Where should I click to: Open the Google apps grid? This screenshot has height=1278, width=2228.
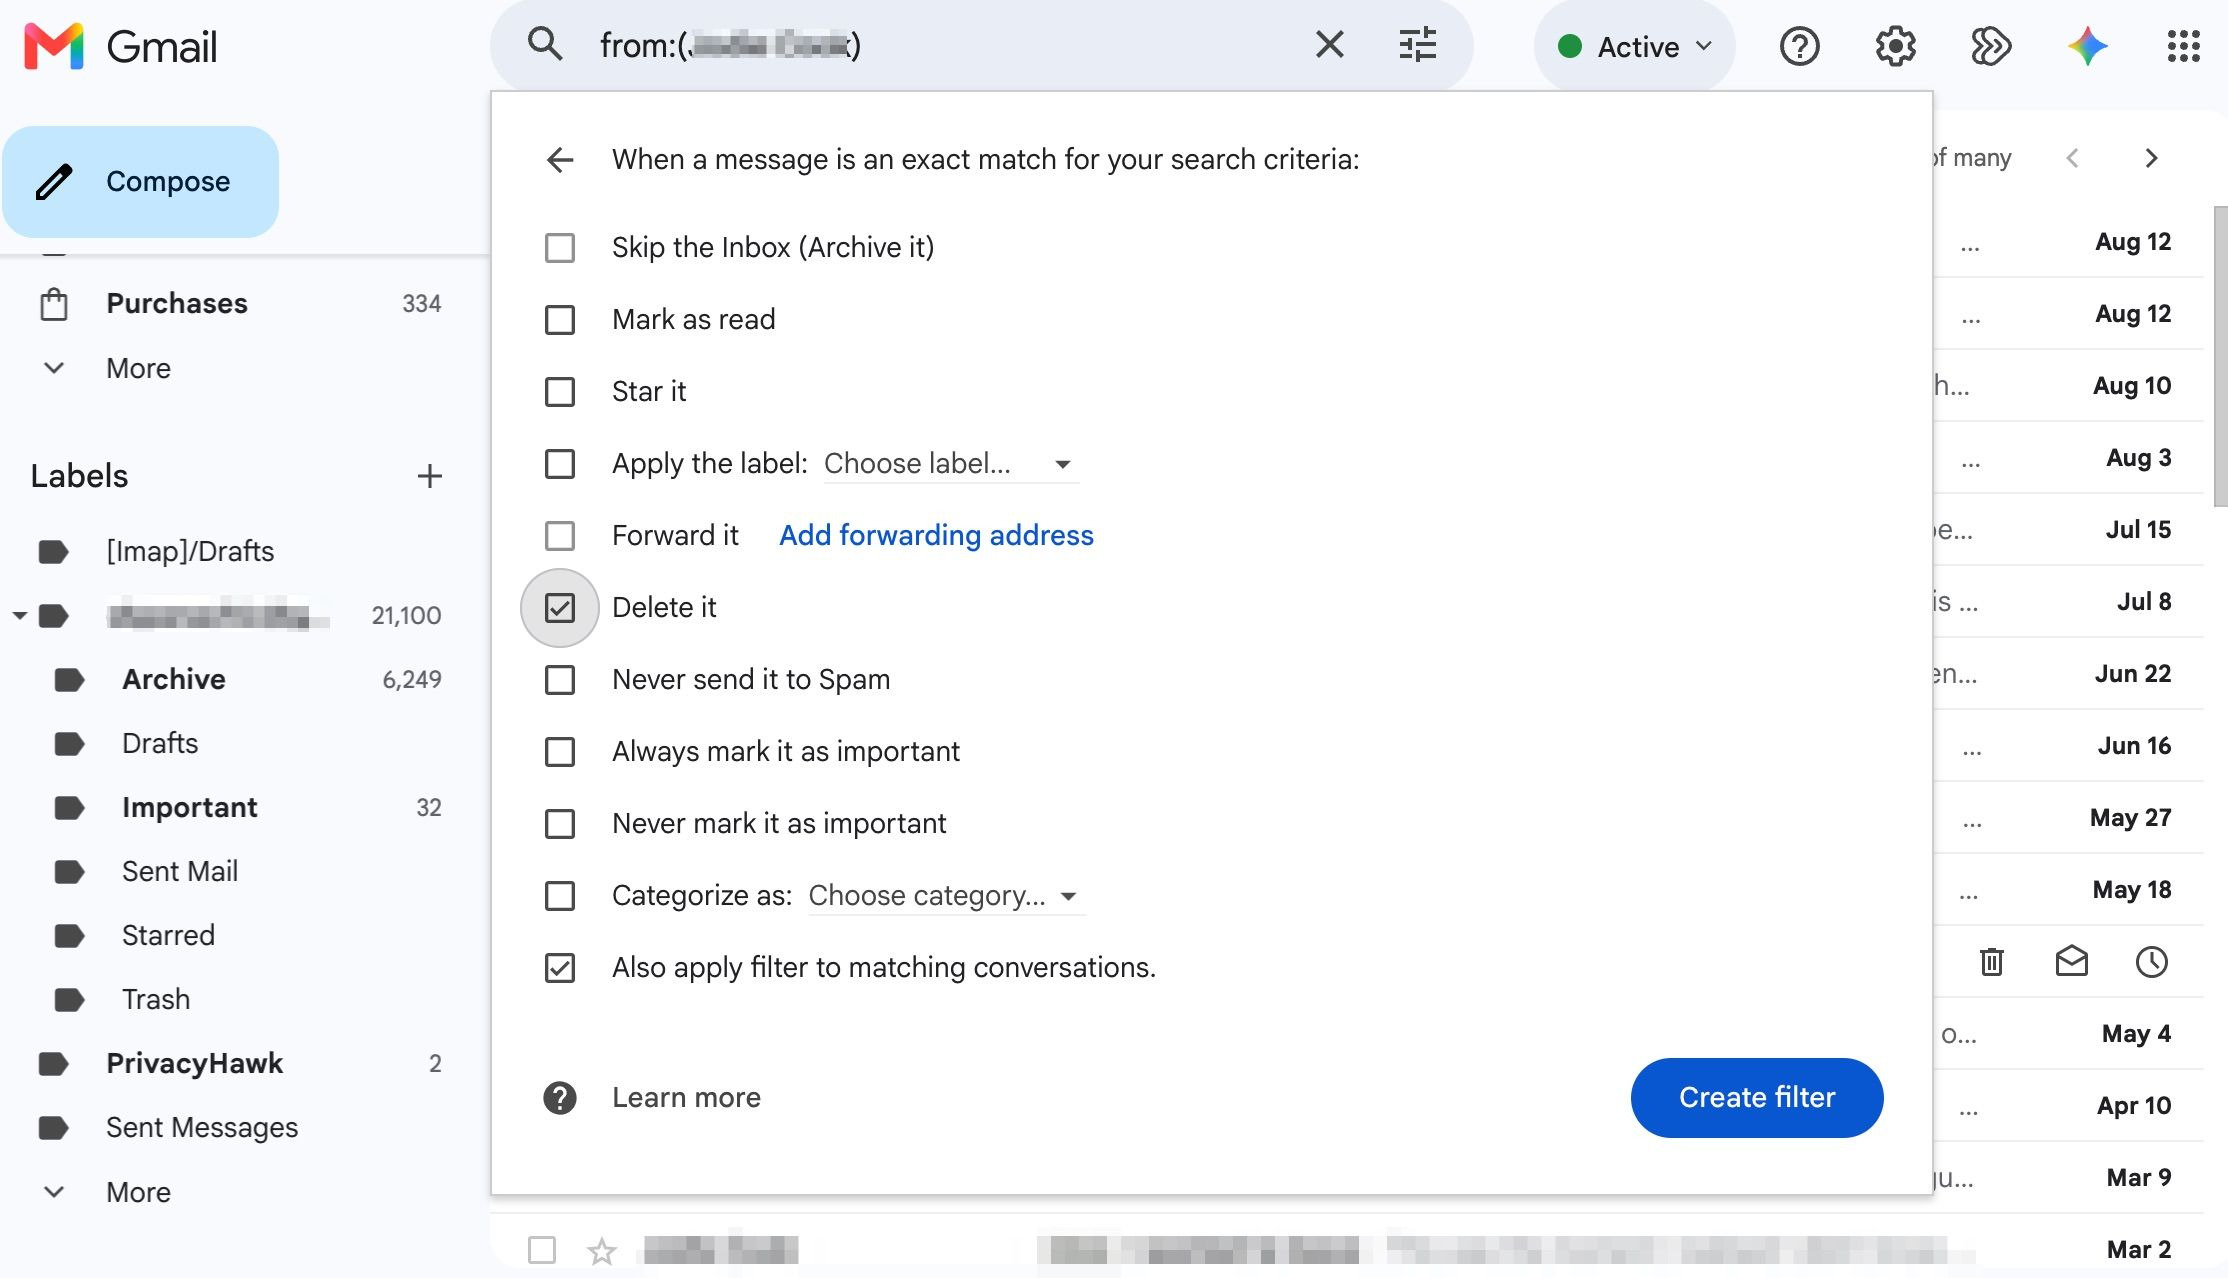pos(2183,46)
